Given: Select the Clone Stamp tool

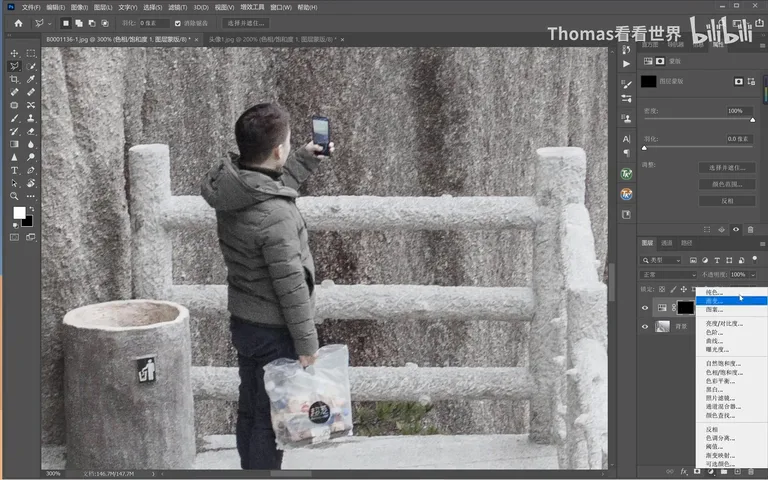Looking at the screenshot, I should [x=31, y=118].
